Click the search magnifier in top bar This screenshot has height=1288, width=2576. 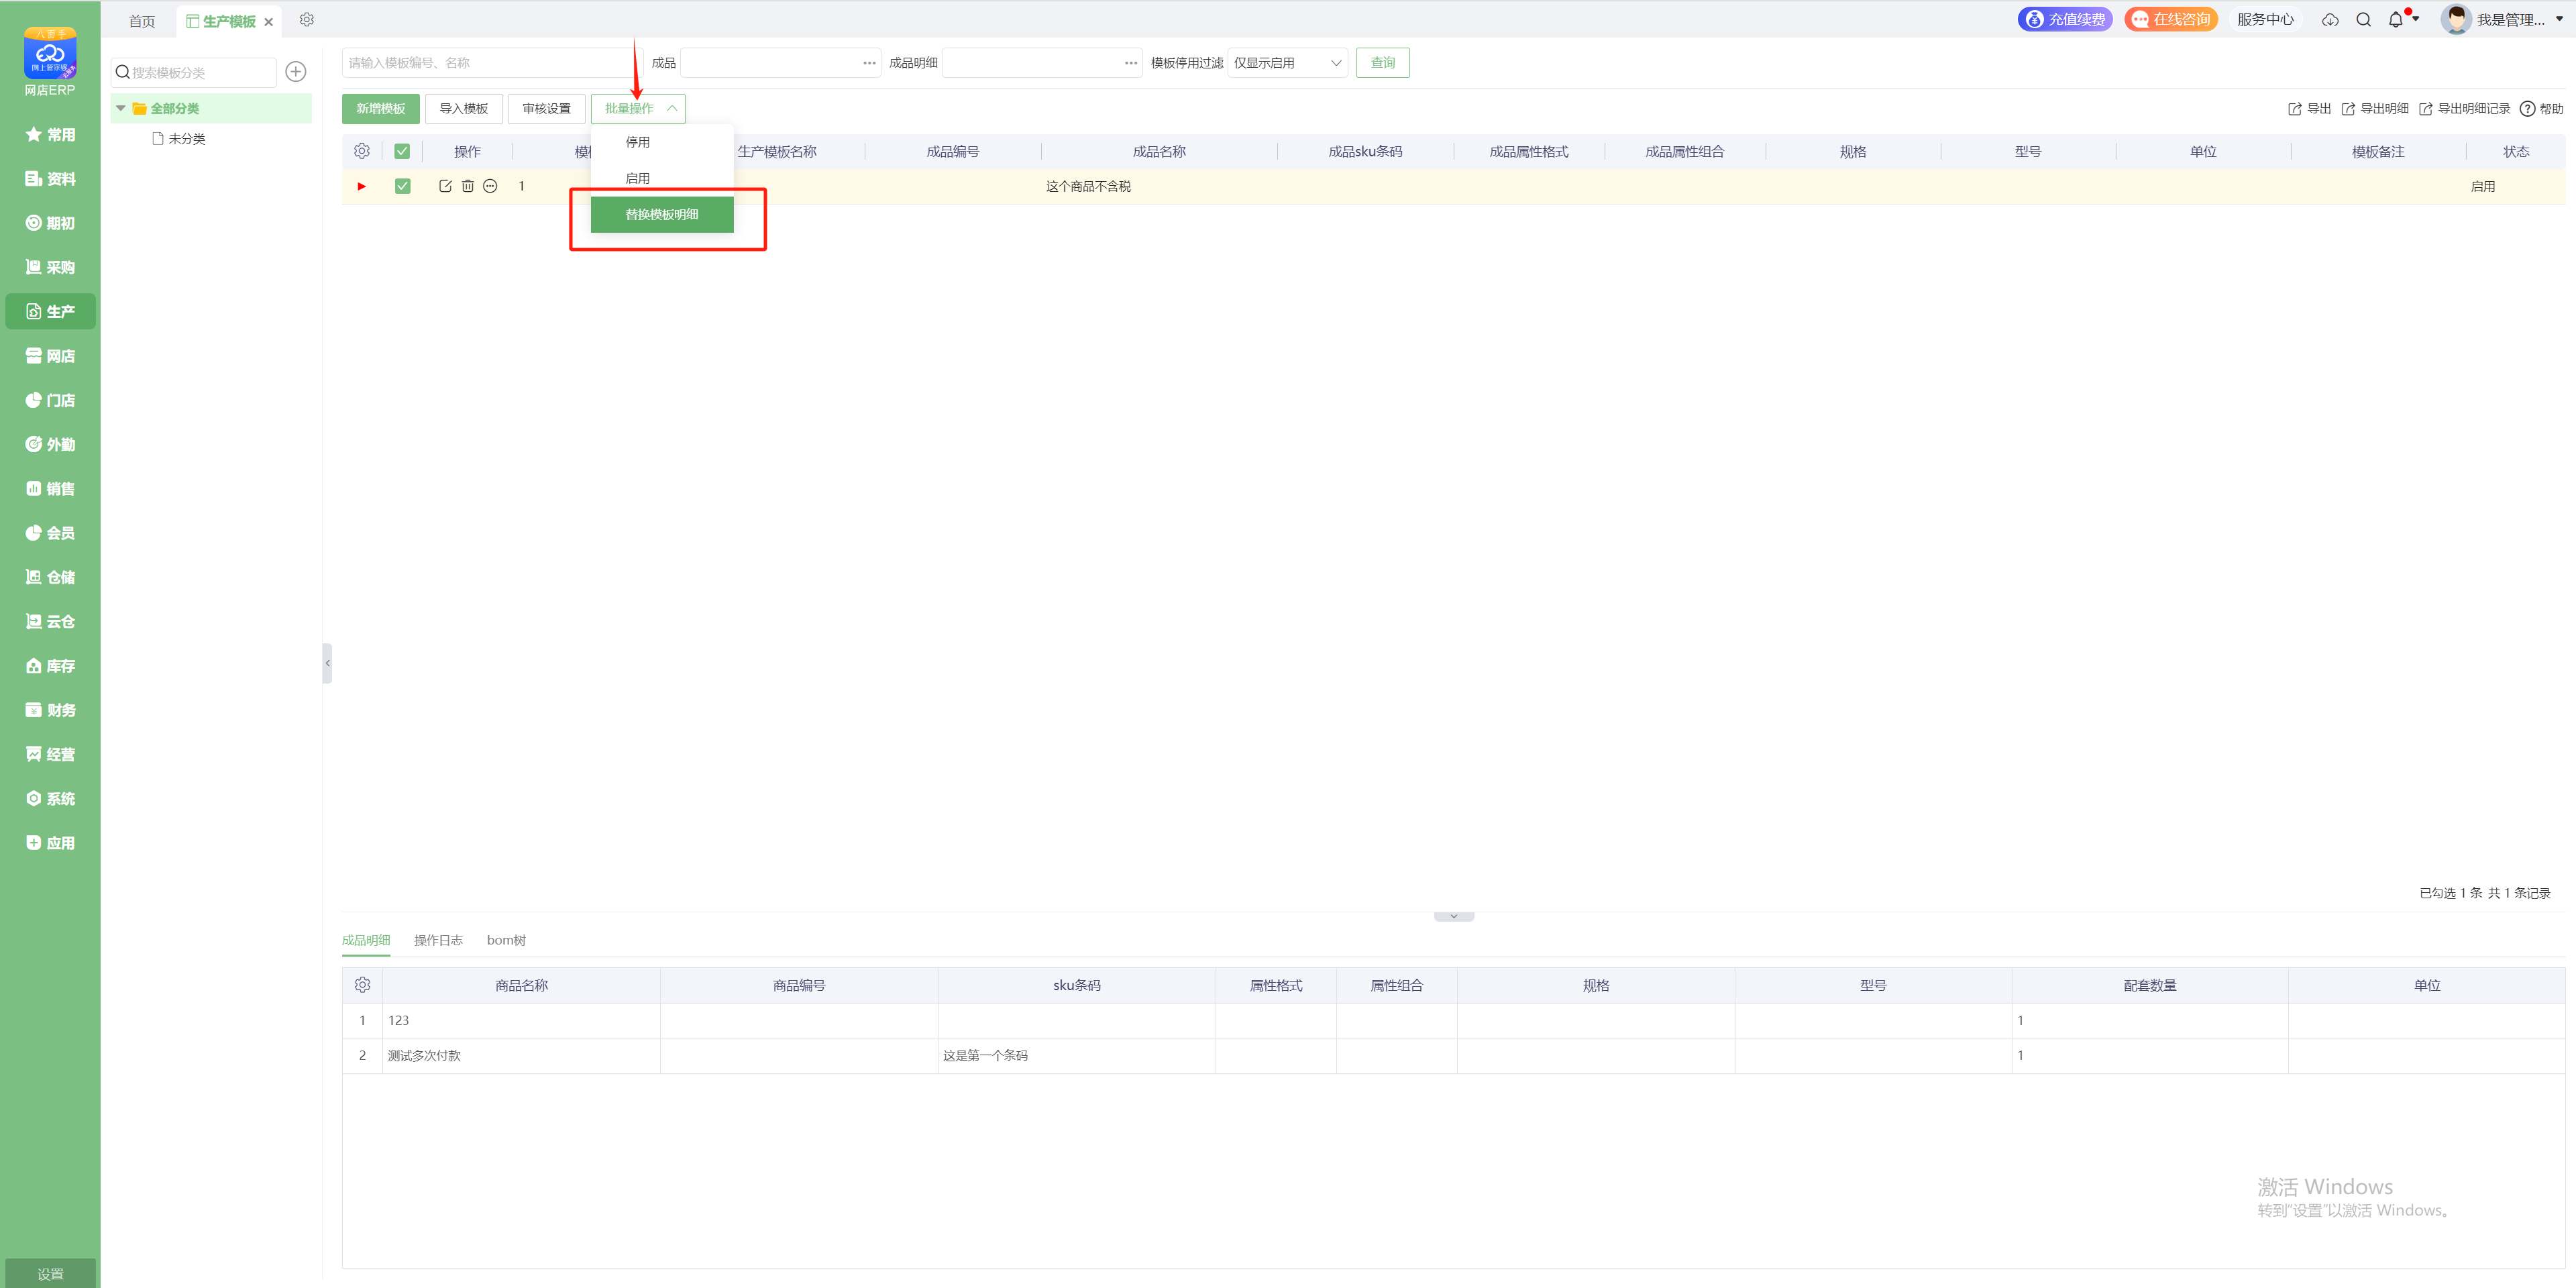point(2364,20)
